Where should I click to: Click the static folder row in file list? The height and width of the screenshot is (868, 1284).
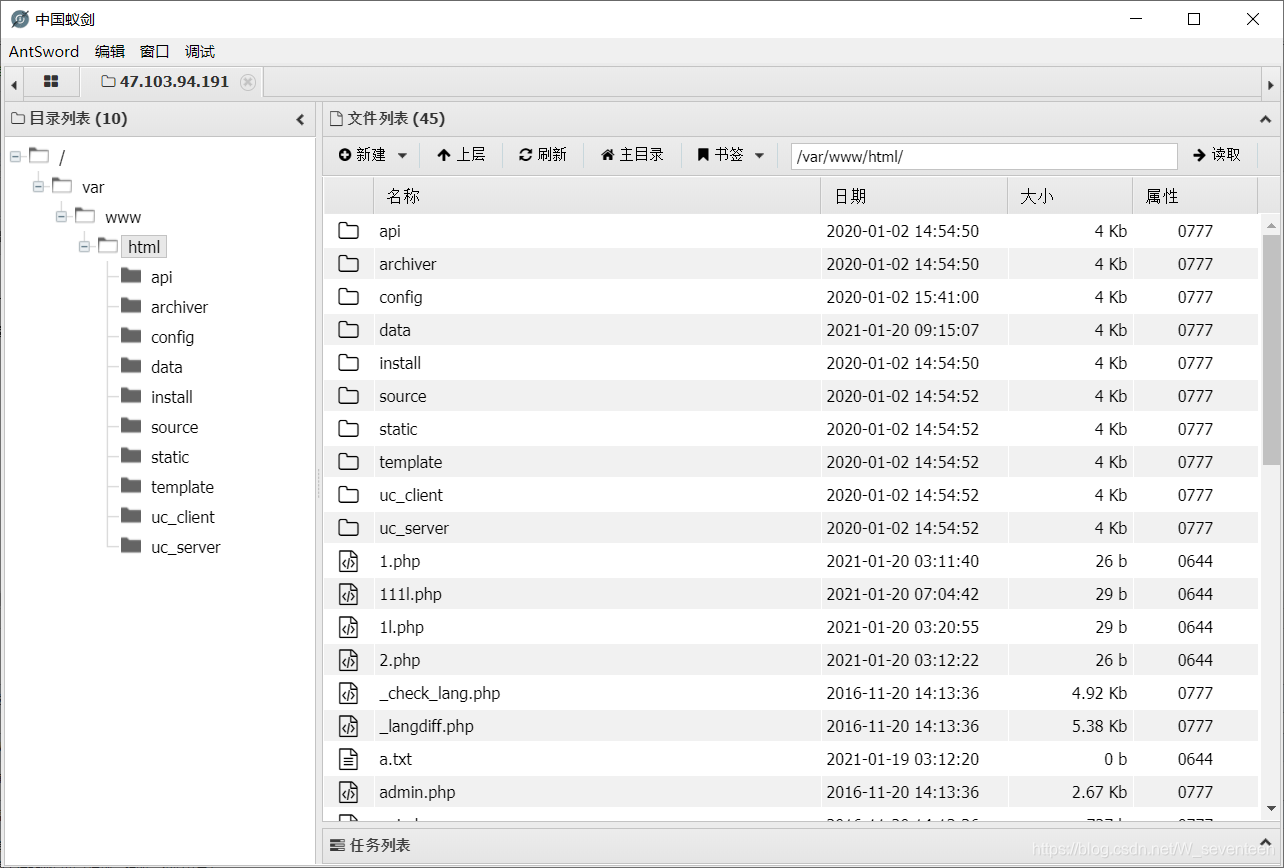point(791,429)
